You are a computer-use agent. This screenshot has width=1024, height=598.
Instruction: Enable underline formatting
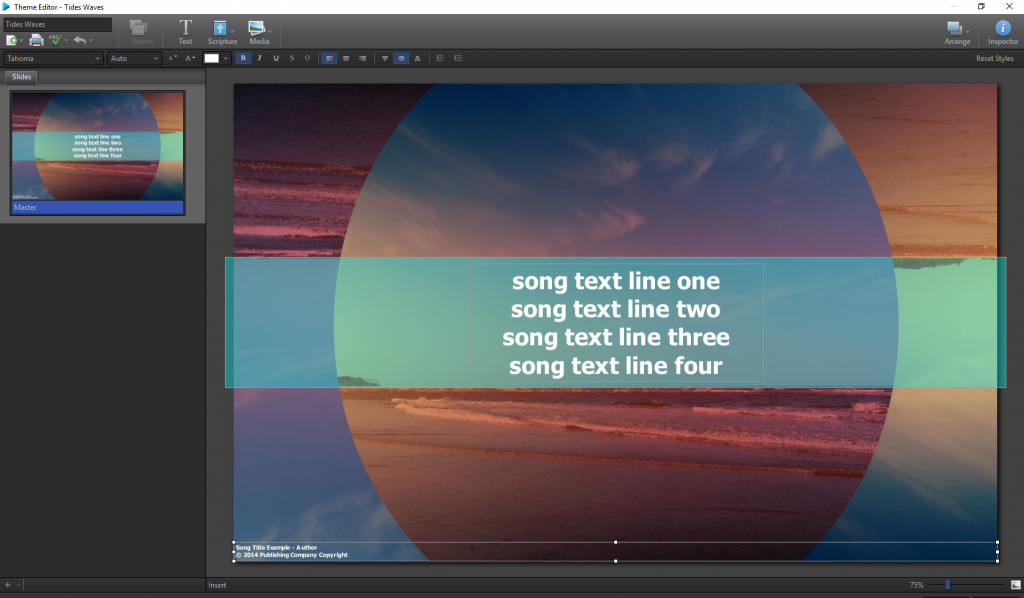click(275, 58)
